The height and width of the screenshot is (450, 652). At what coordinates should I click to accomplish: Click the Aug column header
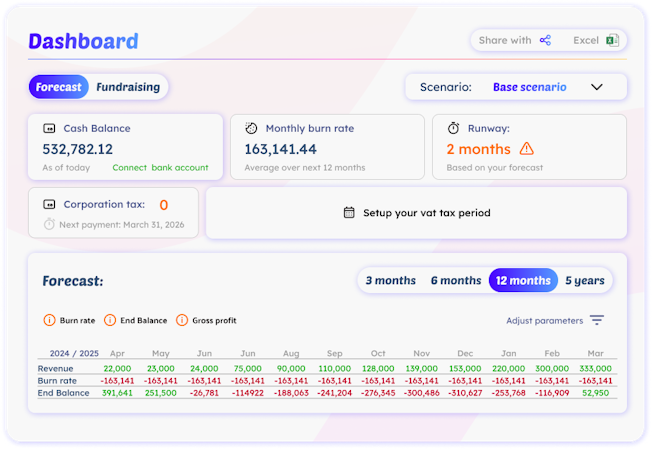(291, 354)
